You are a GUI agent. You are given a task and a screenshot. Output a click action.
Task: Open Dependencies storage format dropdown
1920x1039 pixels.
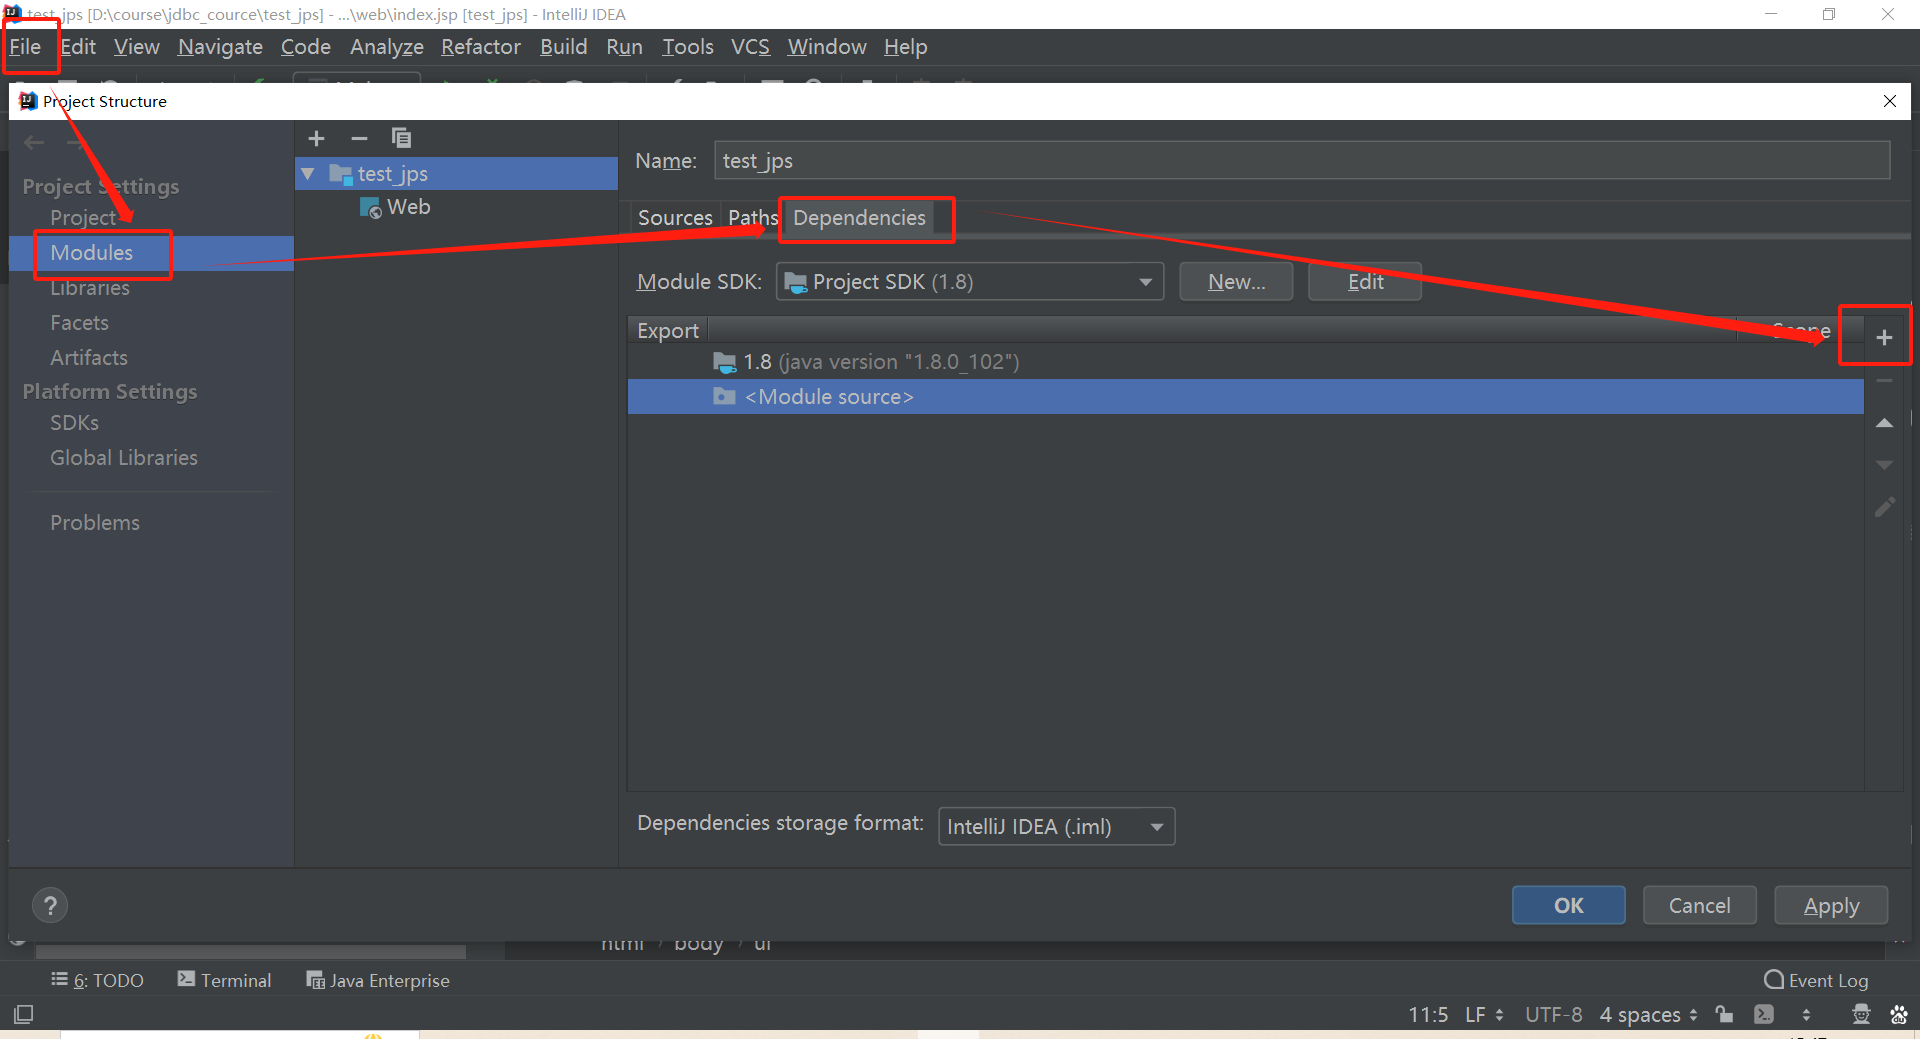pyautogui.click(x=1056, y=827)
